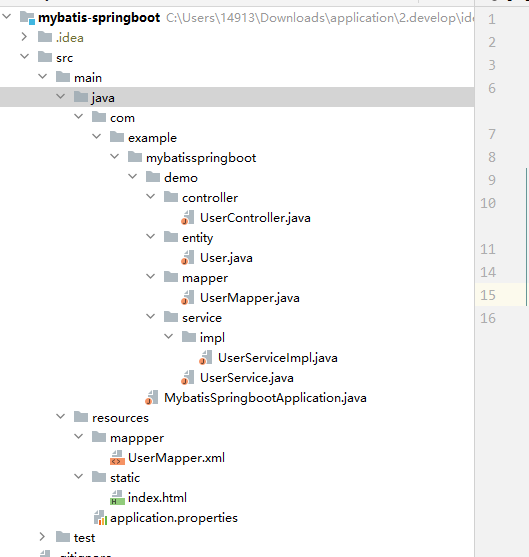Select UserController.java in the tree
529x557 pixels.
255,218
